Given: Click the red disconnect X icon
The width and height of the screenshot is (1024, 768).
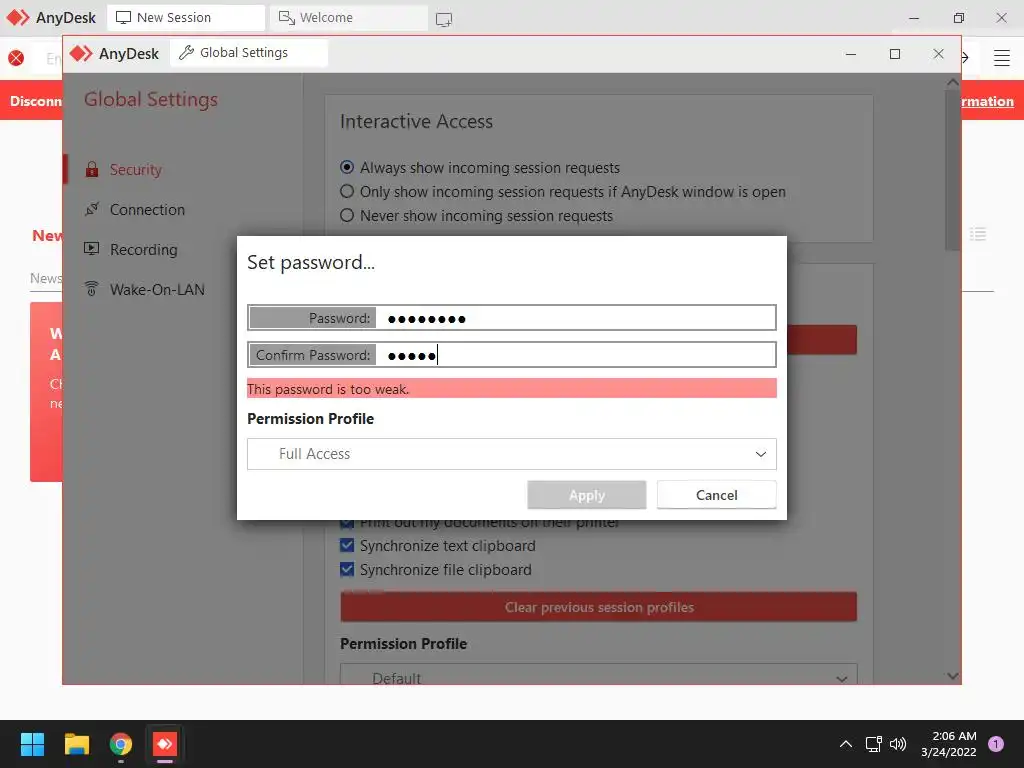Looking at the screenshot, I should click(x=16, y=58).
